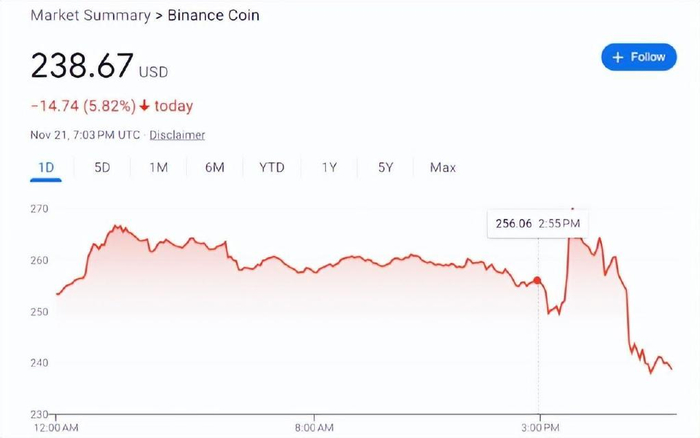The image size is (700, 438).
Task: Click the plus icon in Follow button
Action: [618, 57]
